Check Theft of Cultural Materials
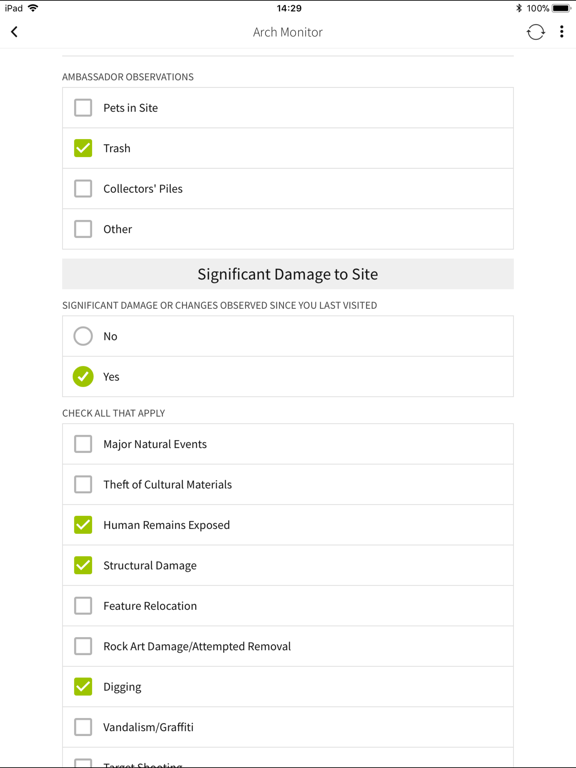Viewport: 576px width, 768px height. pos(83,484)
